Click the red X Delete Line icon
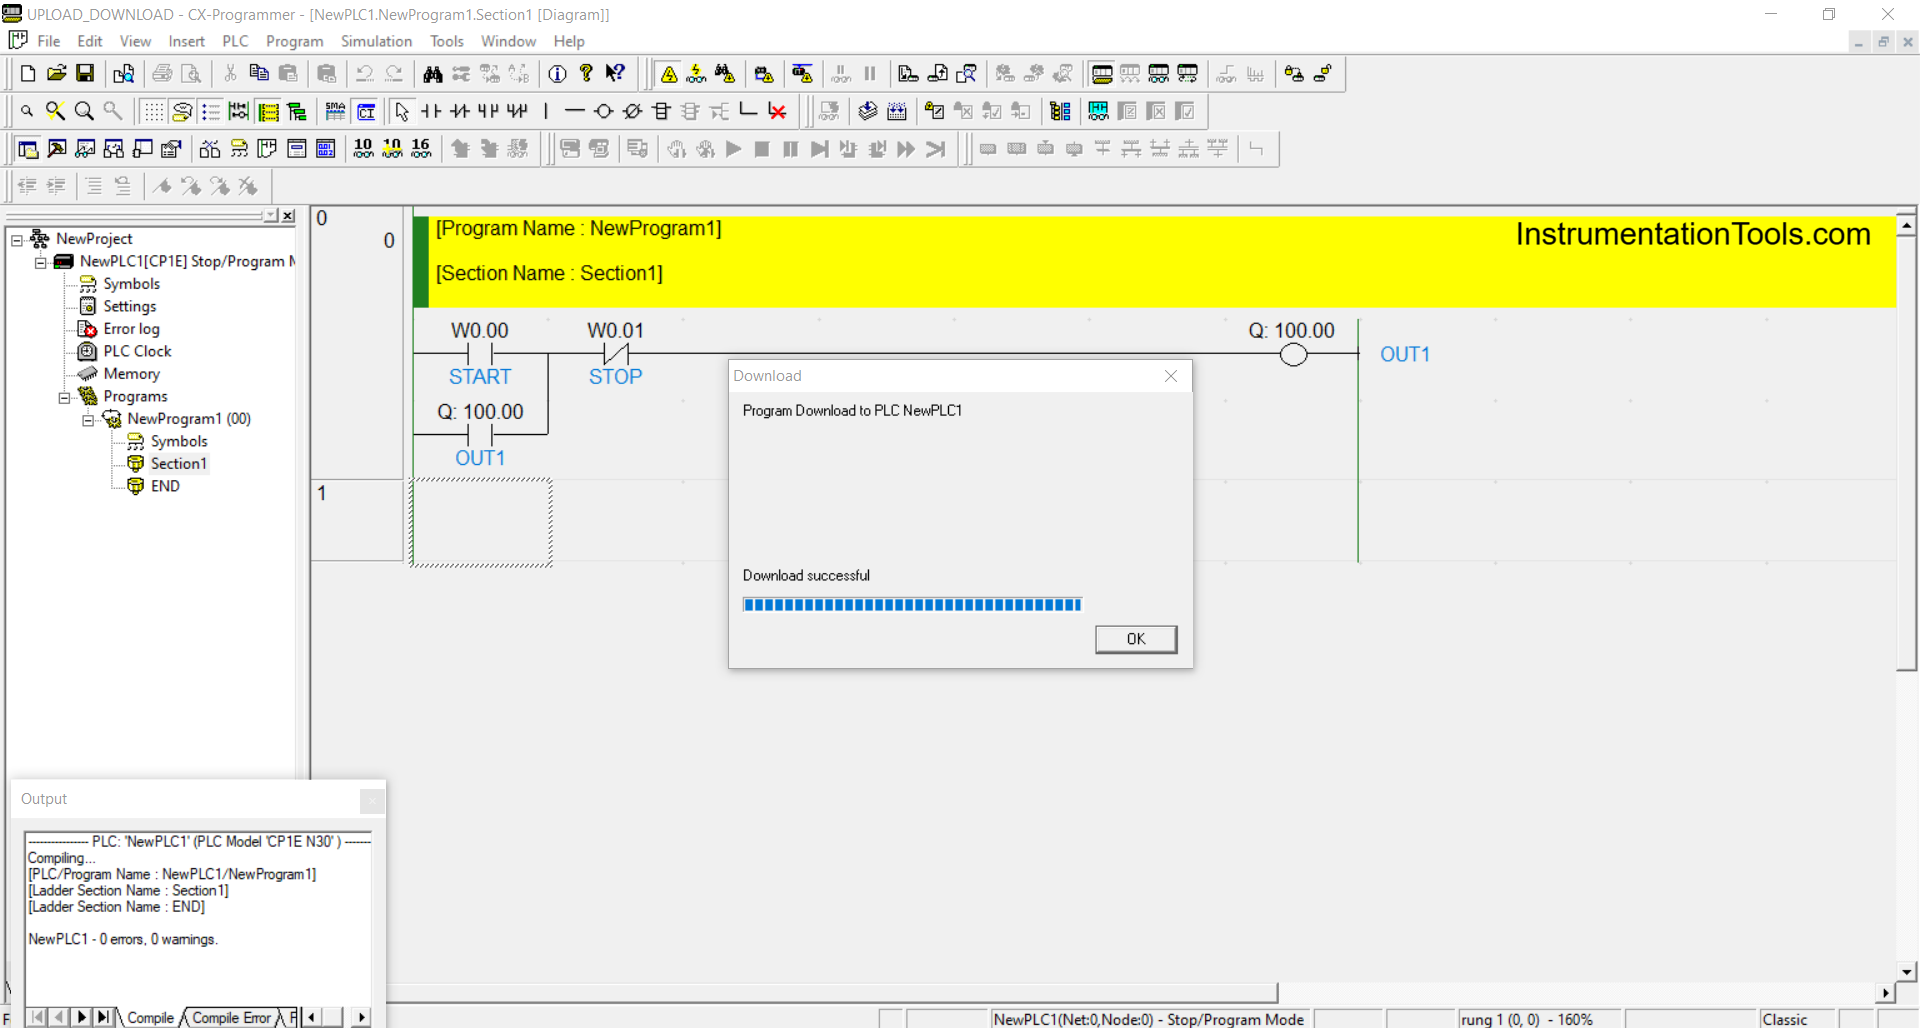 [x=777, y=111]
